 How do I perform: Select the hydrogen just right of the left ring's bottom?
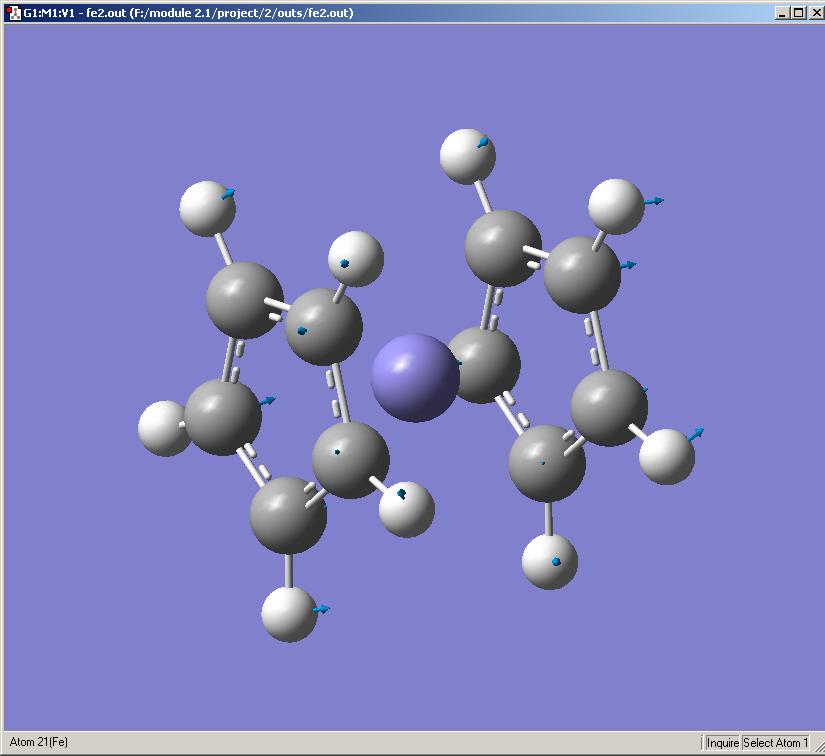(x=407, y=509)
